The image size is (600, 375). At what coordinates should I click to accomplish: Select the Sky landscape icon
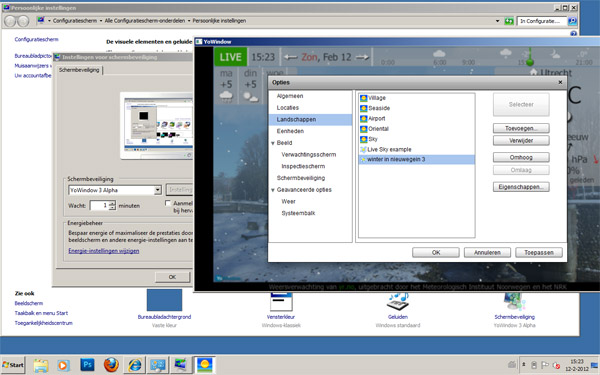(364, 139)
